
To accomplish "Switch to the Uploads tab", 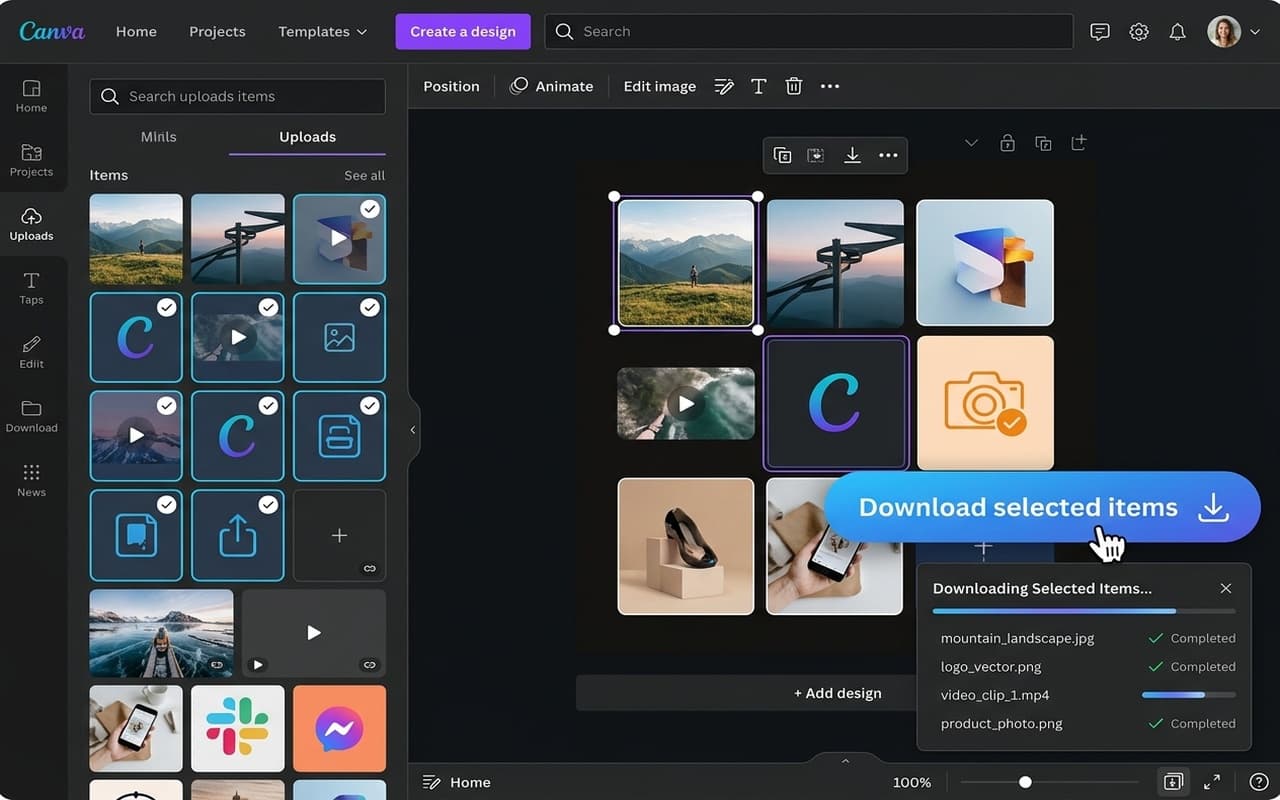I will [x=307, y=137].
